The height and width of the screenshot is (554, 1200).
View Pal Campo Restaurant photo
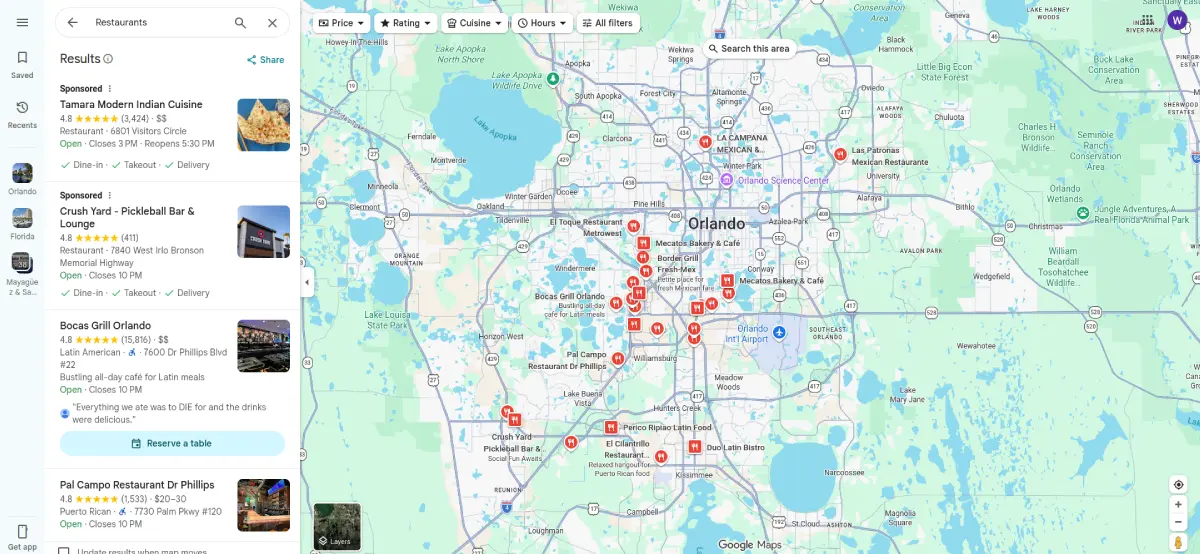(263, 505)
